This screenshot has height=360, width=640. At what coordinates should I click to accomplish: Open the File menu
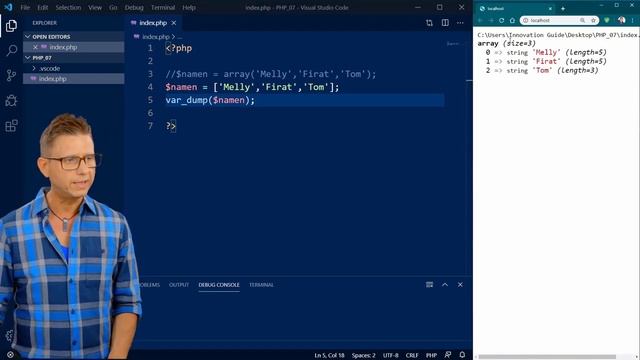(x=25, y=7)
